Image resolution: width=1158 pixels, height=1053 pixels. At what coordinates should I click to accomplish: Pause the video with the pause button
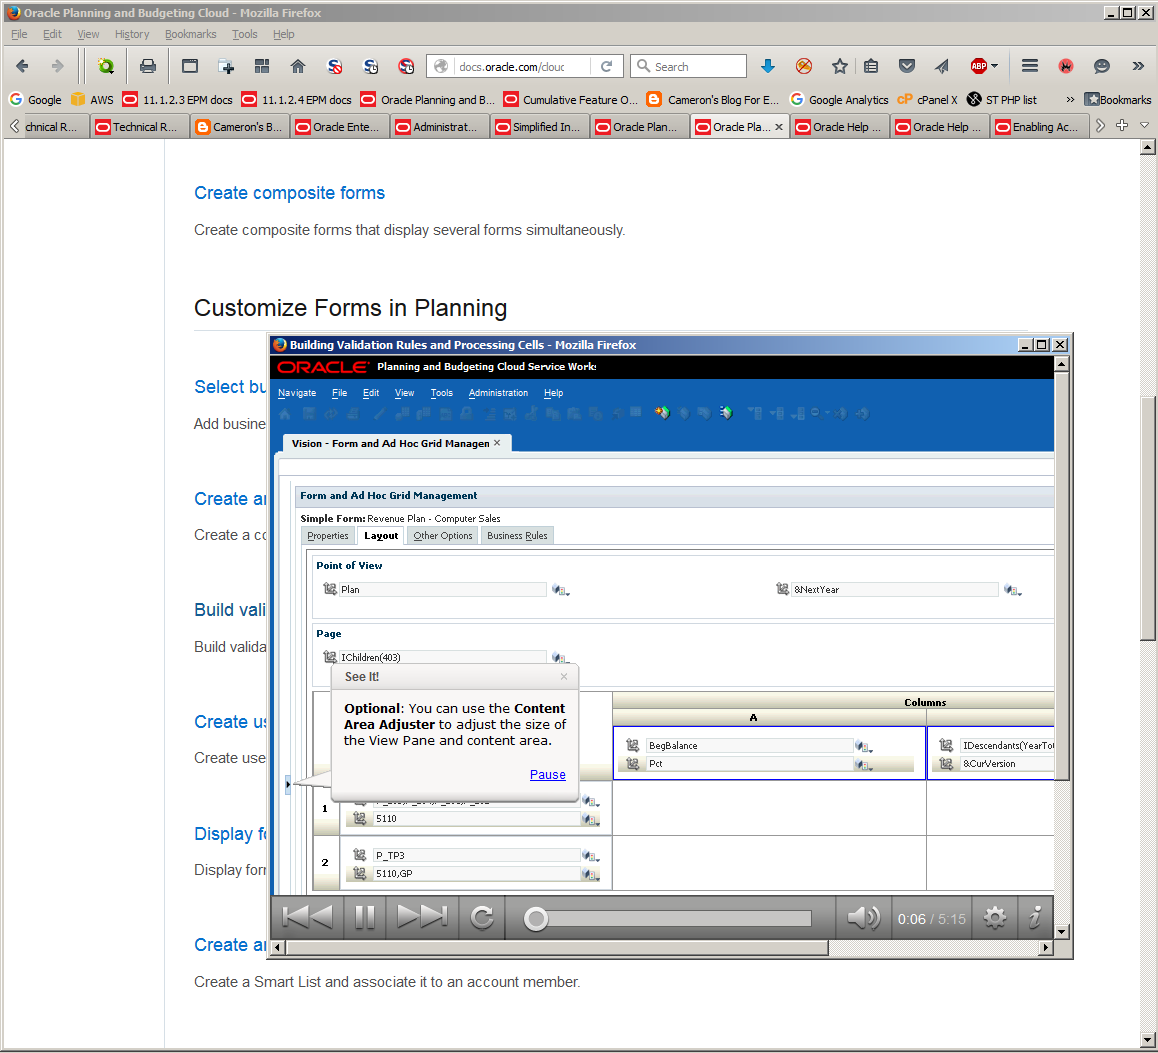(x=365, y=918)
